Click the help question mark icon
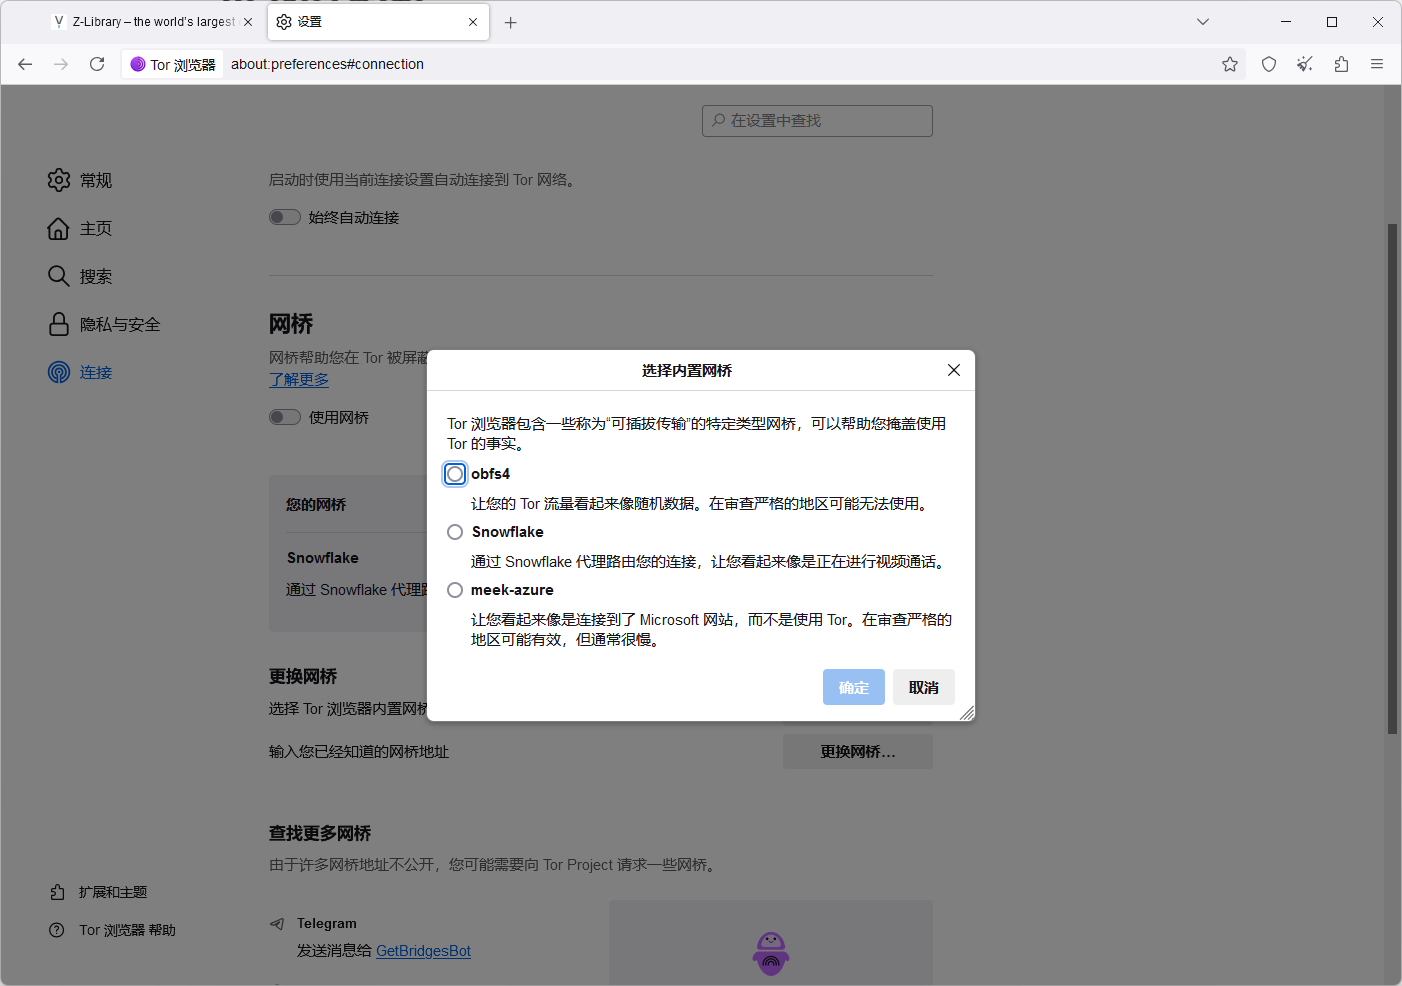Image resolution: width=1402 pixels, height=986 pixels. (x=57, y=930)
